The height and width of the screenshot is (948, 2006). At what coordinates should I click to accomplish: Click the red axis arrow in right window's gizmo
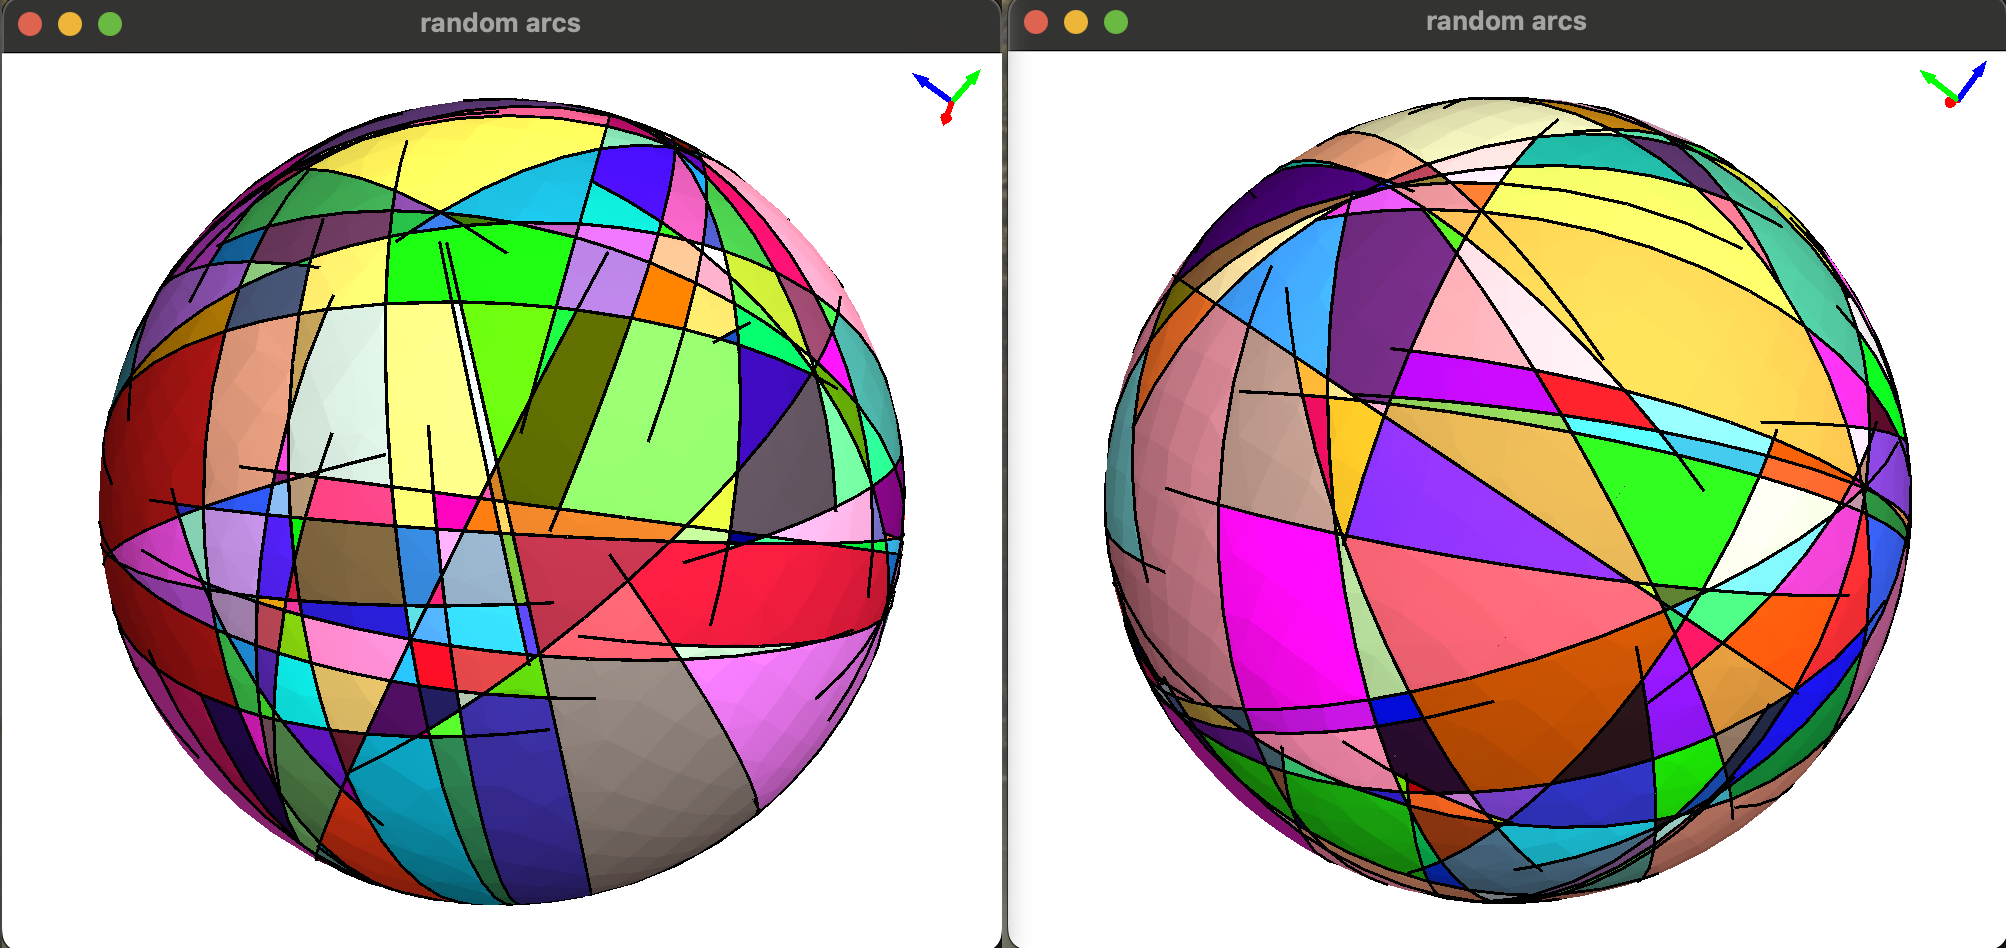coord(1950,102)
